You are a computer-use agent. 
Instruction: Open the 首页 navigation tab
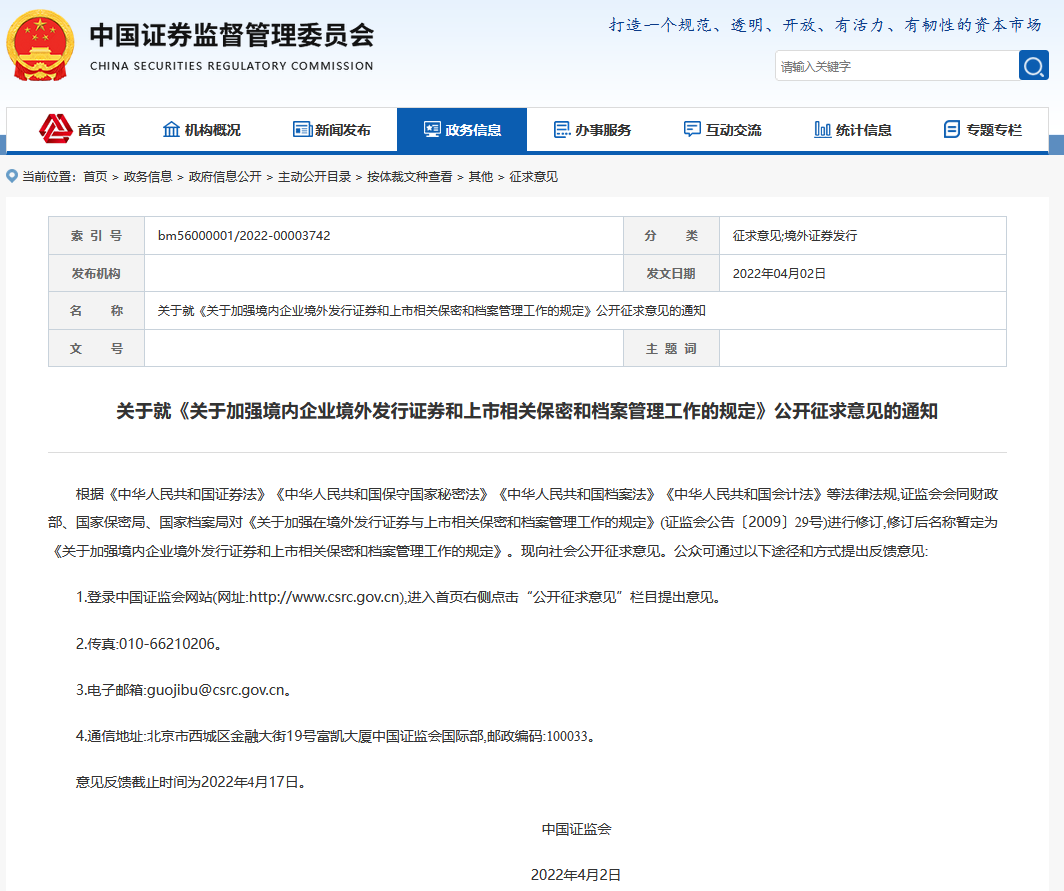(72, 129)
